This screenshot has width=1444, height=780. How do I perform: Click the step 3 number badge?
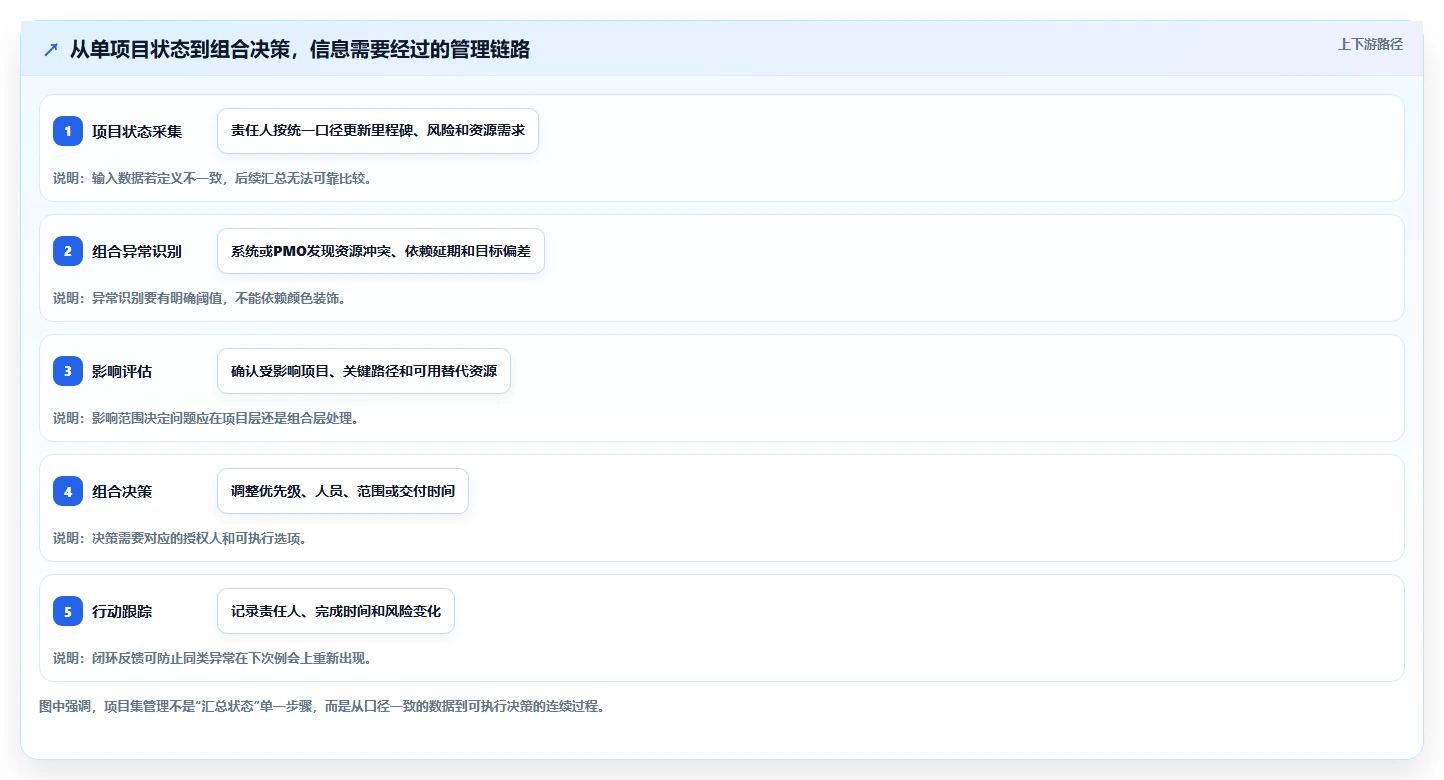click(x=68, y=371)
